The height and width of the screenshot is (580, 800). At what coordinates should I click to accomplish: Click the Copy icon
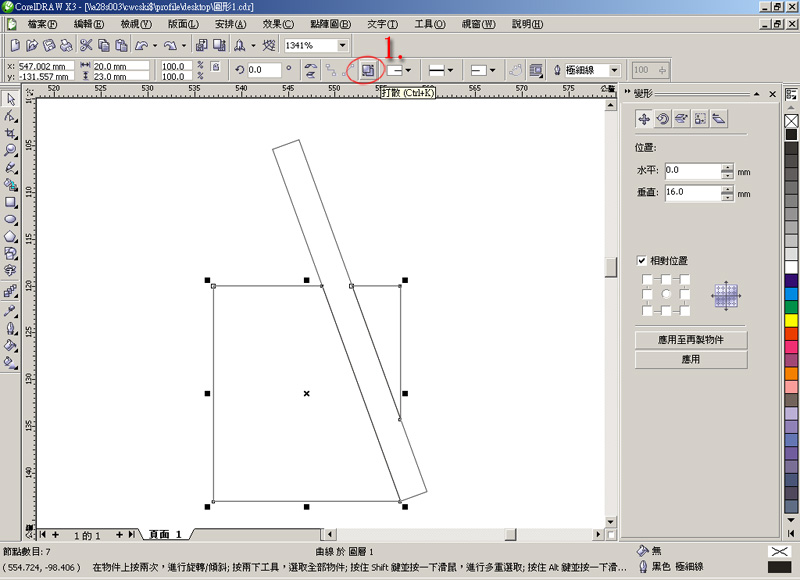(104, 45)
